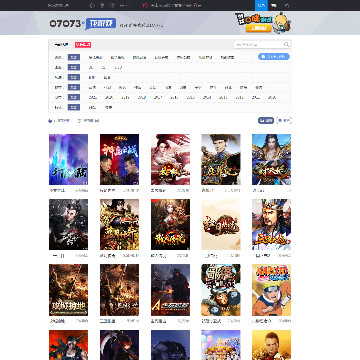Select highlighted All option in bottom filter row
Viewport: 360px width, 360px height.
pos(74,107)
